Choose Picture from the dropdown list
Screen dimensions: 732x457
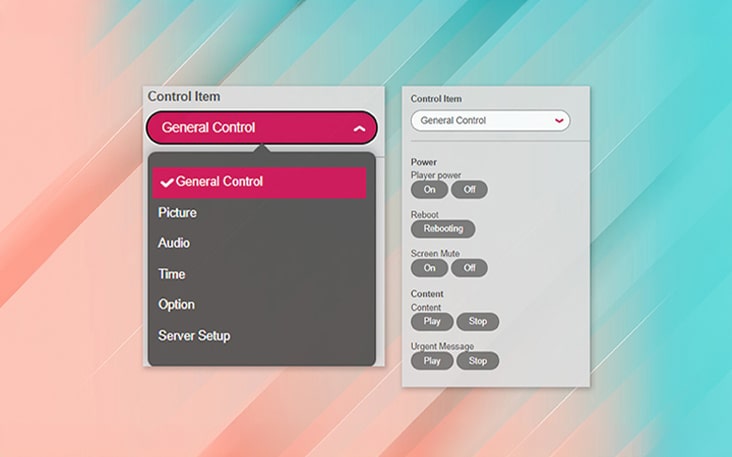pyautogui.click(x=177, y=213)
